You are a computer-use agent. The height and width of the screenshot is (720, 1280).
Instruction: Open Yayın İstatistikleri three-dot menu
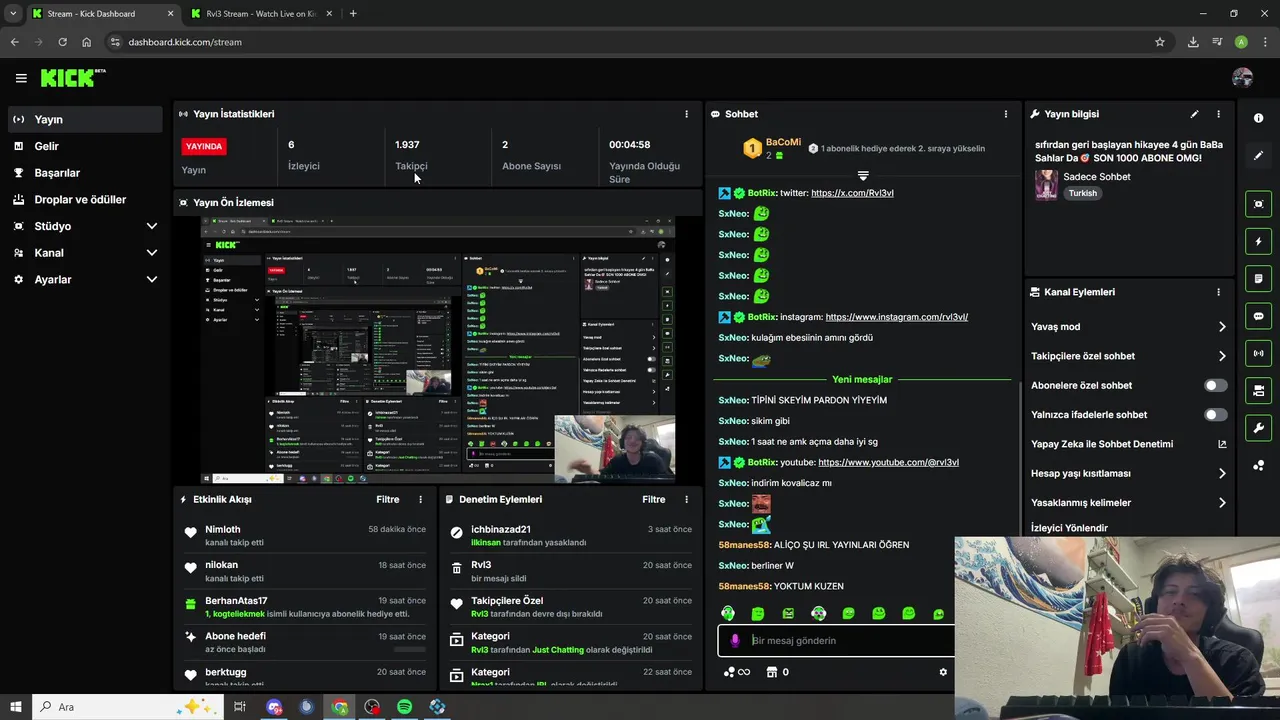[686, 114]
